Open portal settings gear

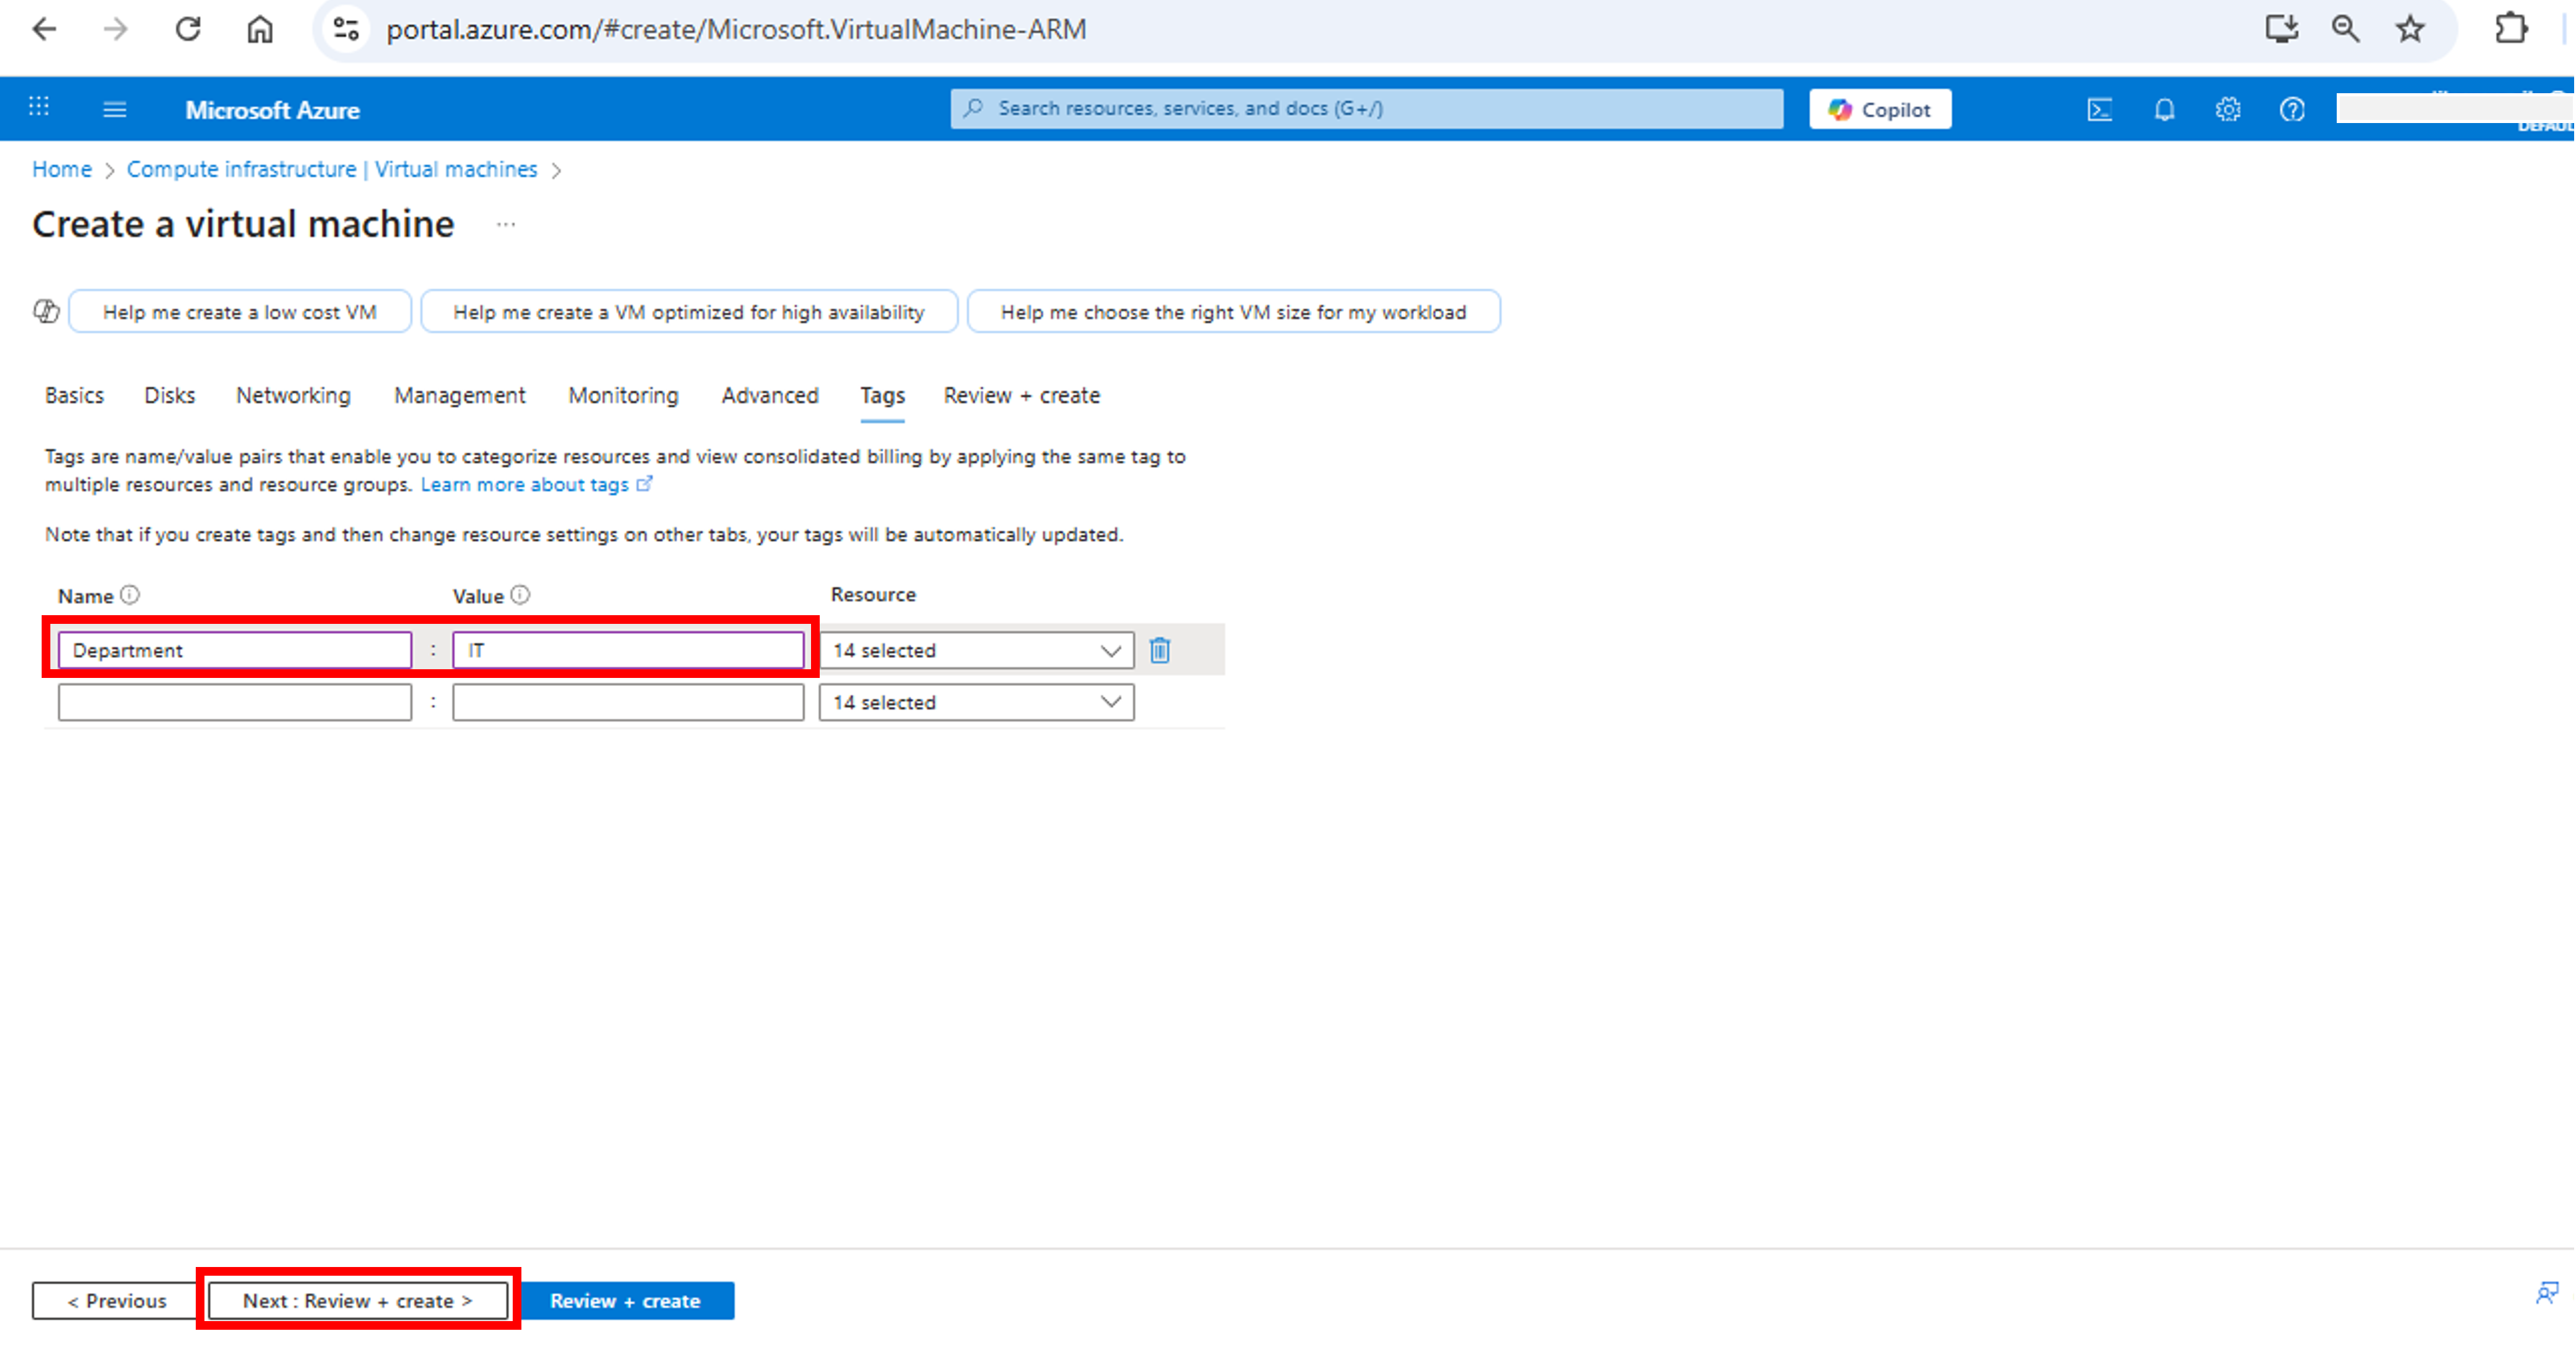point(2228,109)
